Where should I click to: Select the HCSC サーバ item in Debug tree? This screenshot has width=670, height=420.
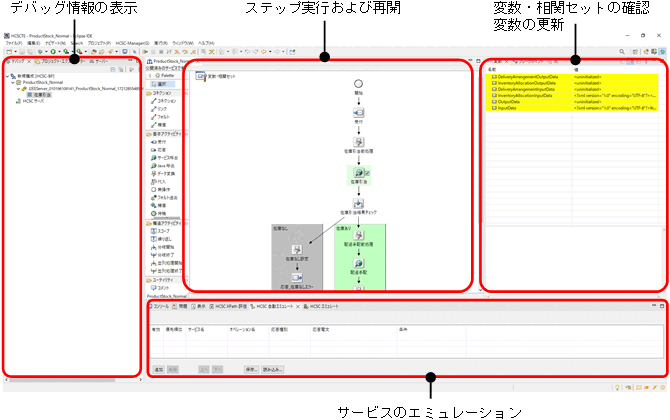click(x=30, y=101)
